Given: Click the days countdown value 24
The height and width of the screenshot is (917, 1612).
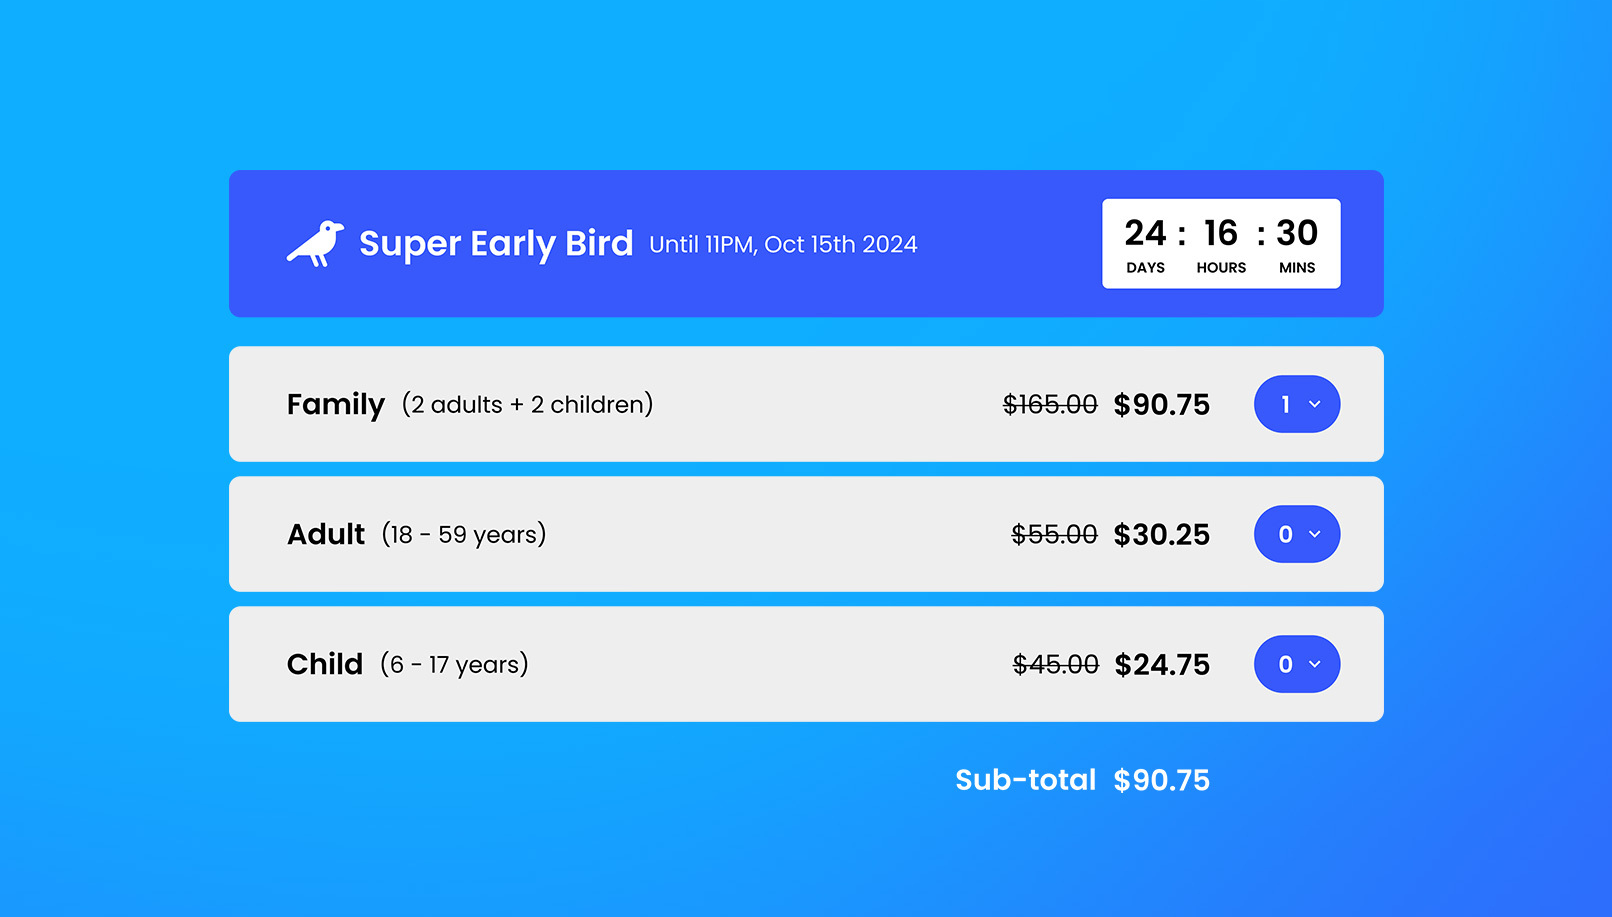Looking at the screenshot, I should [1145, 233].
